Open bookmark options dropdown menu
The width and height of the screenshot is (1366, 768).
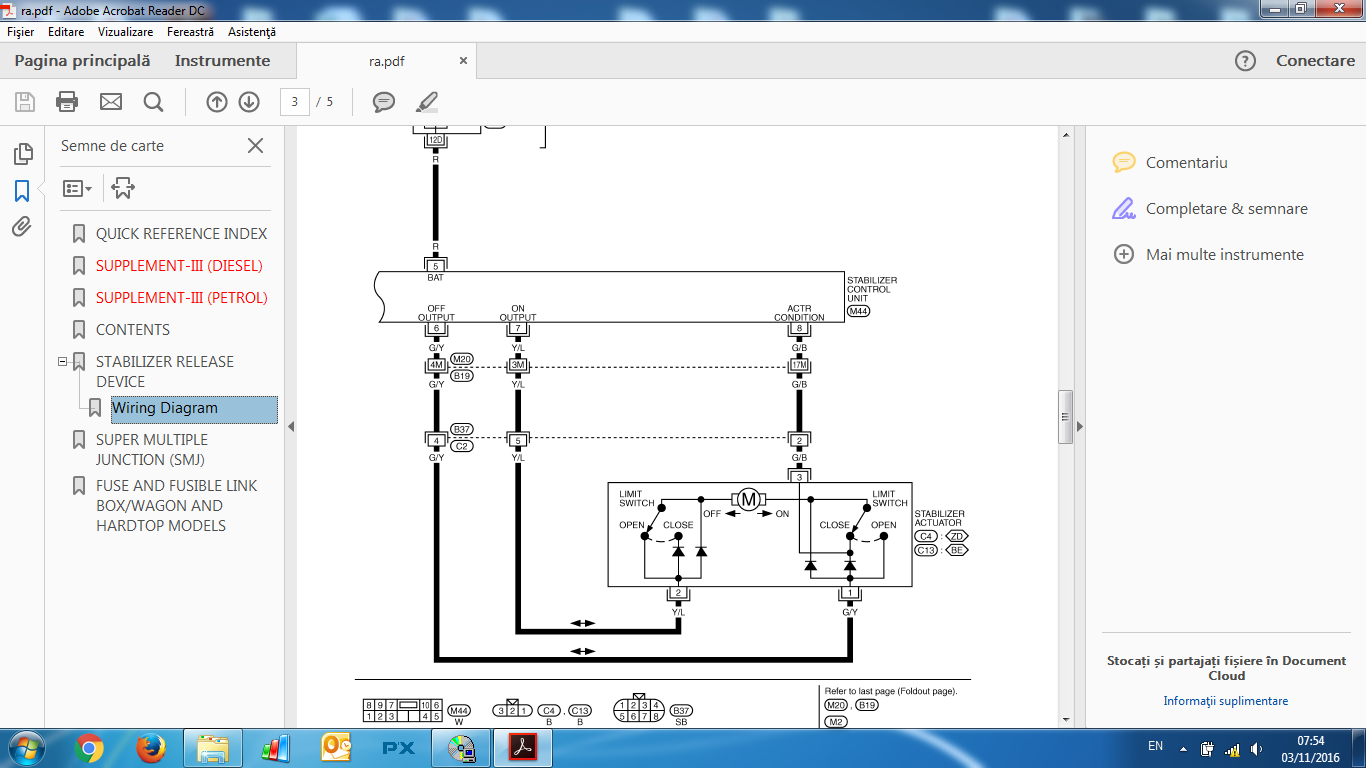pyautogui.click(x=77, y=188)
